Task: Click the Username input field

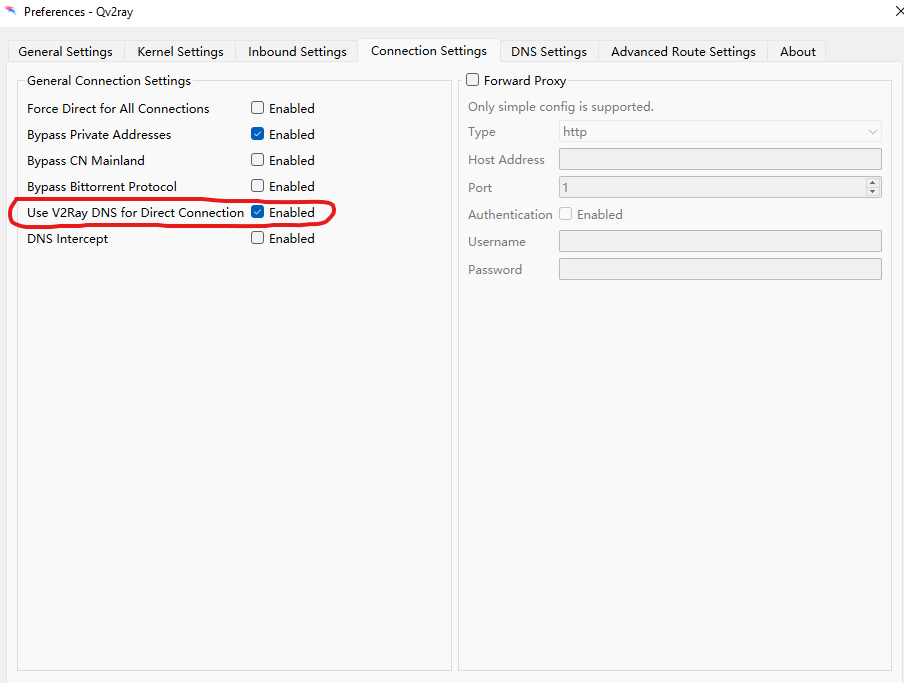Action: [x=720, y=241]
